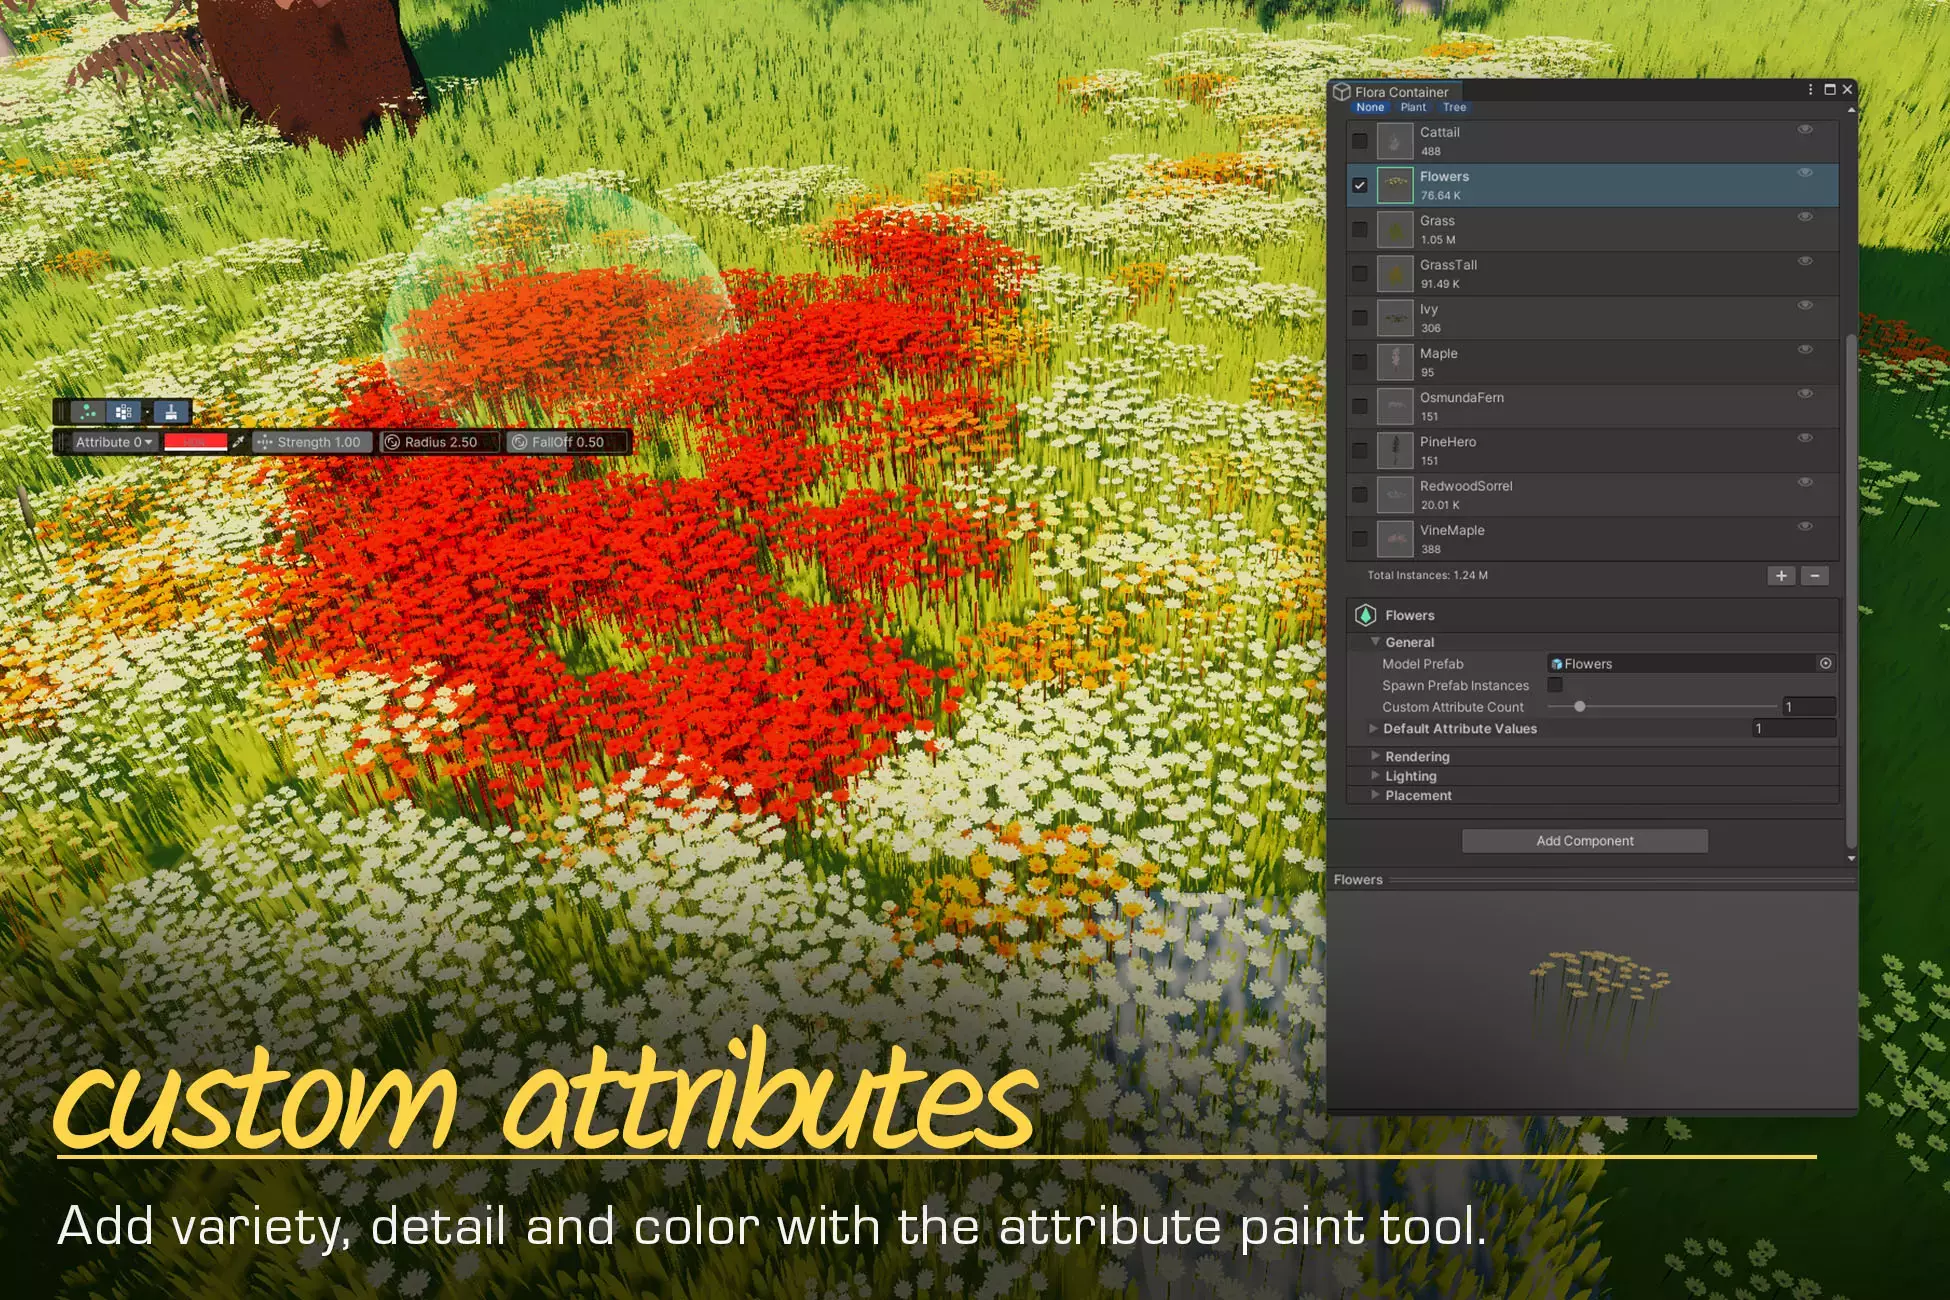Click the Grass thumbnail in flora list
Screen dimensions: 1950x1300
tap(1395, 230)
